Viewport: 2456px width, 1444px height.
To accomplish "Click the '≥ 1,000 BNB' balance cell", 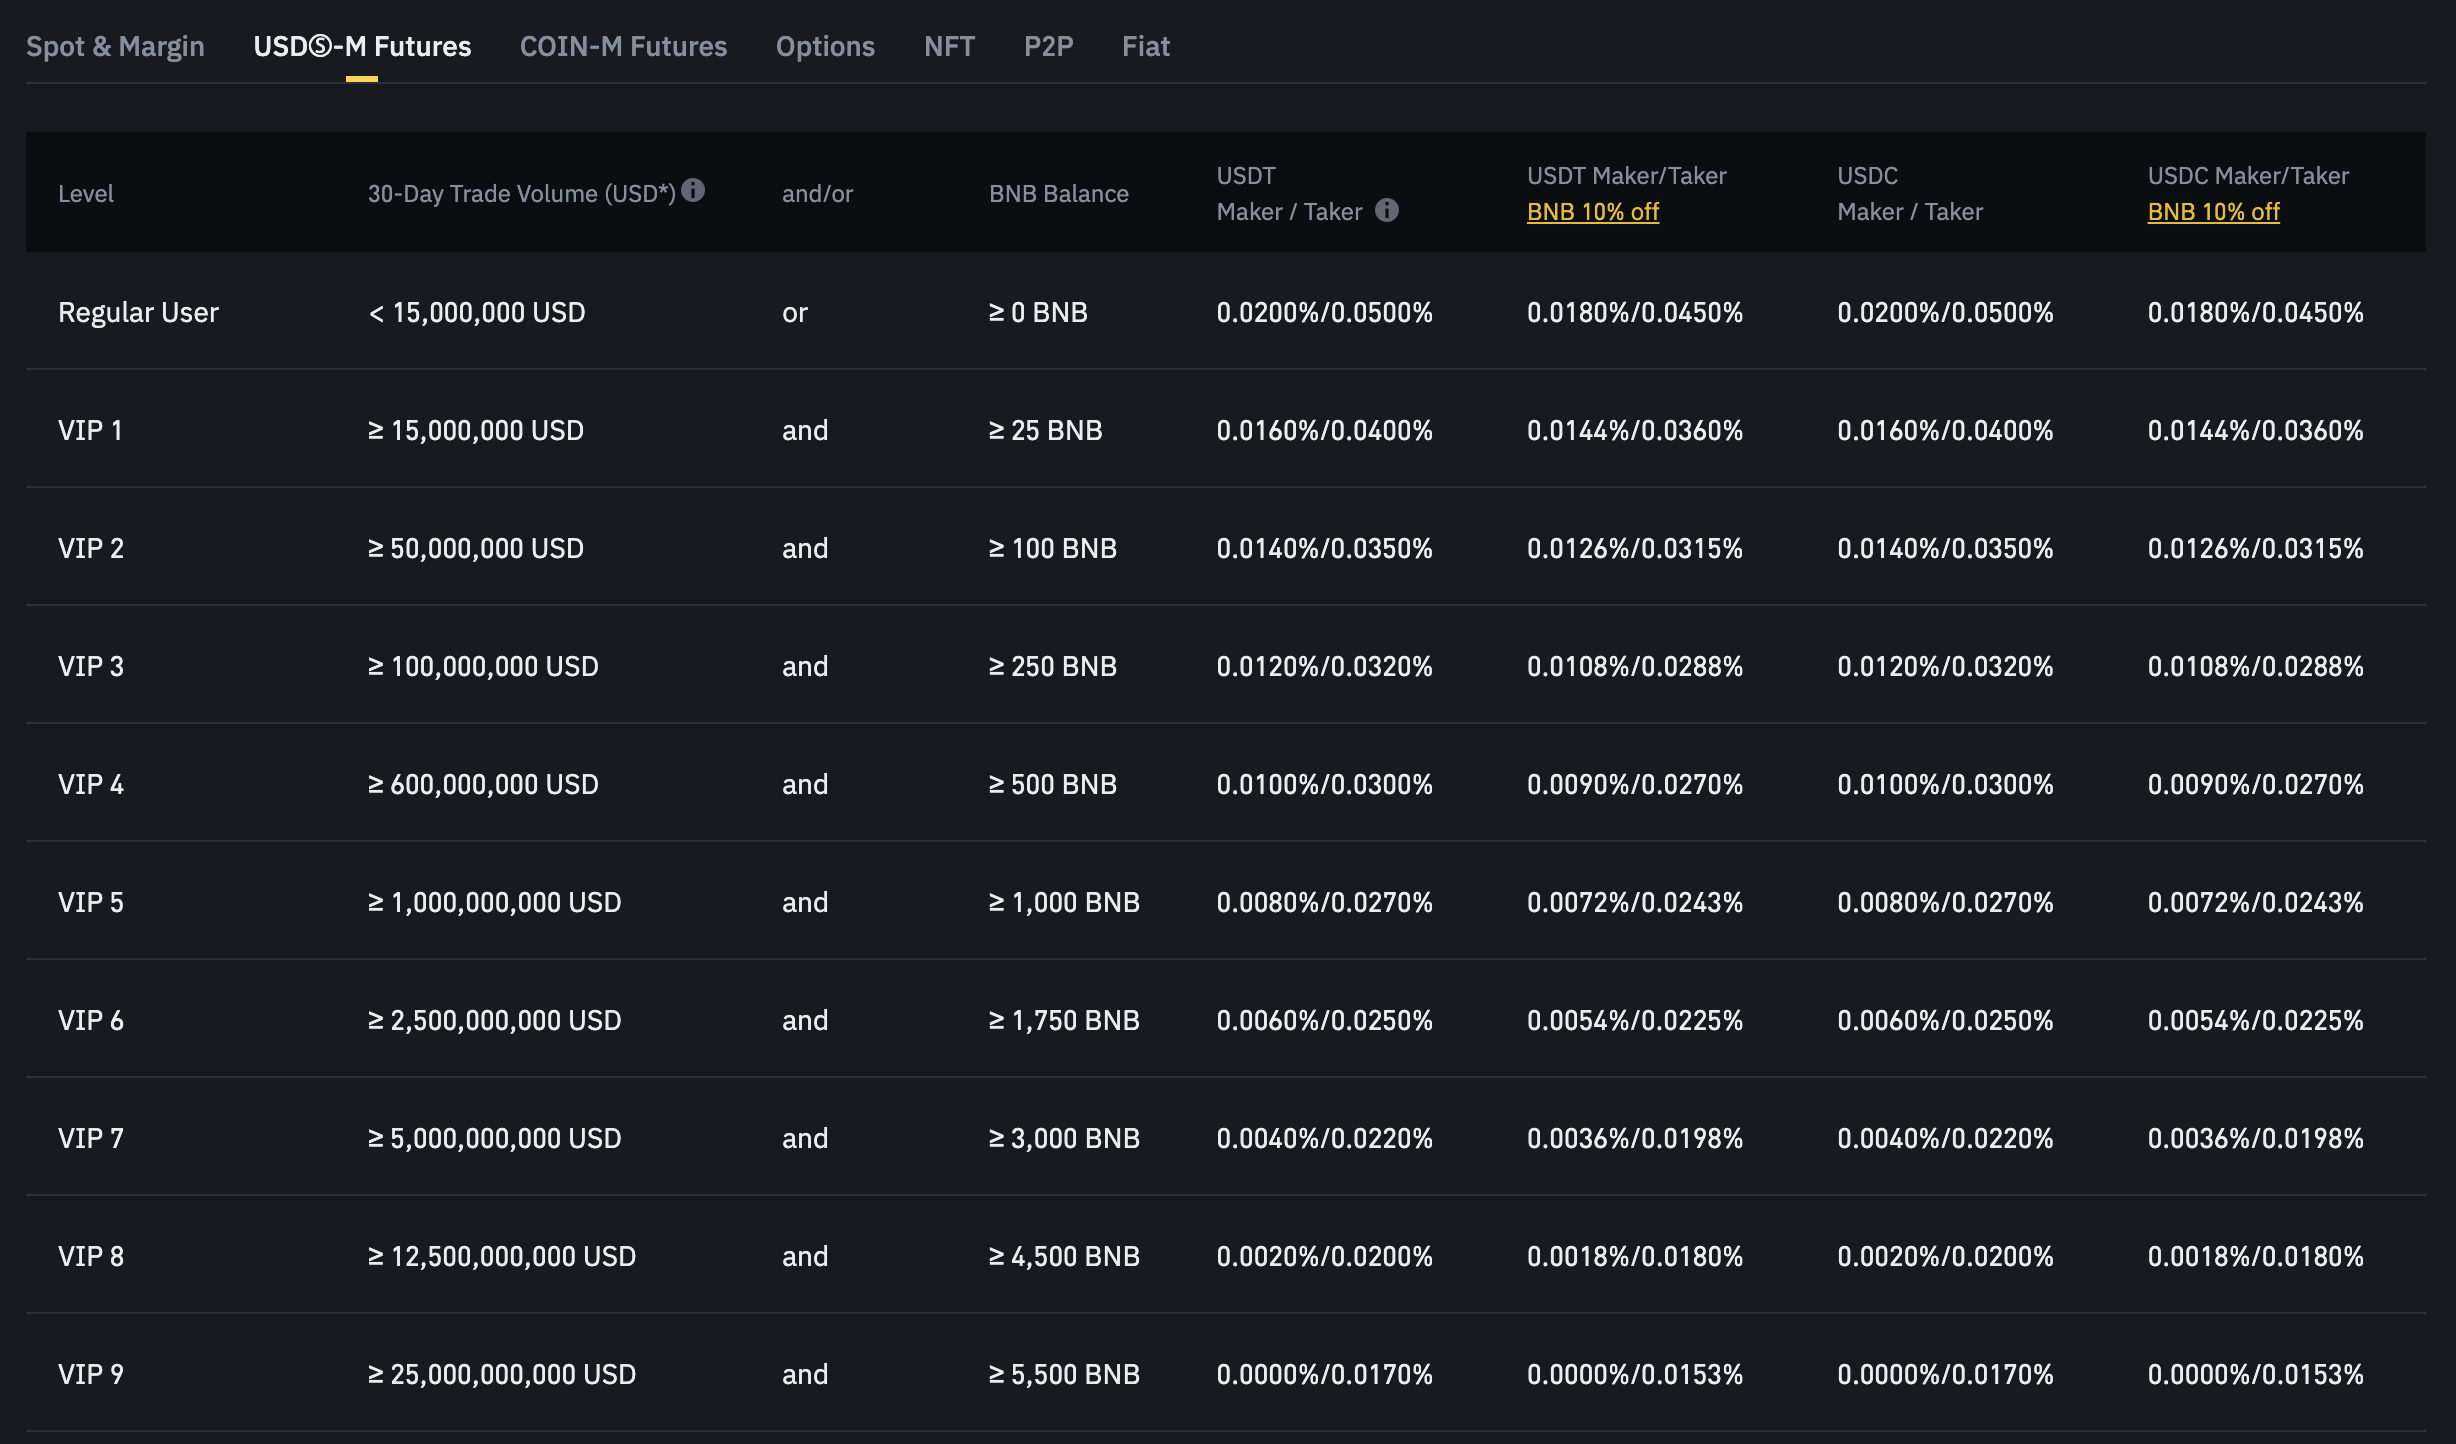I will coord(1065,902).
